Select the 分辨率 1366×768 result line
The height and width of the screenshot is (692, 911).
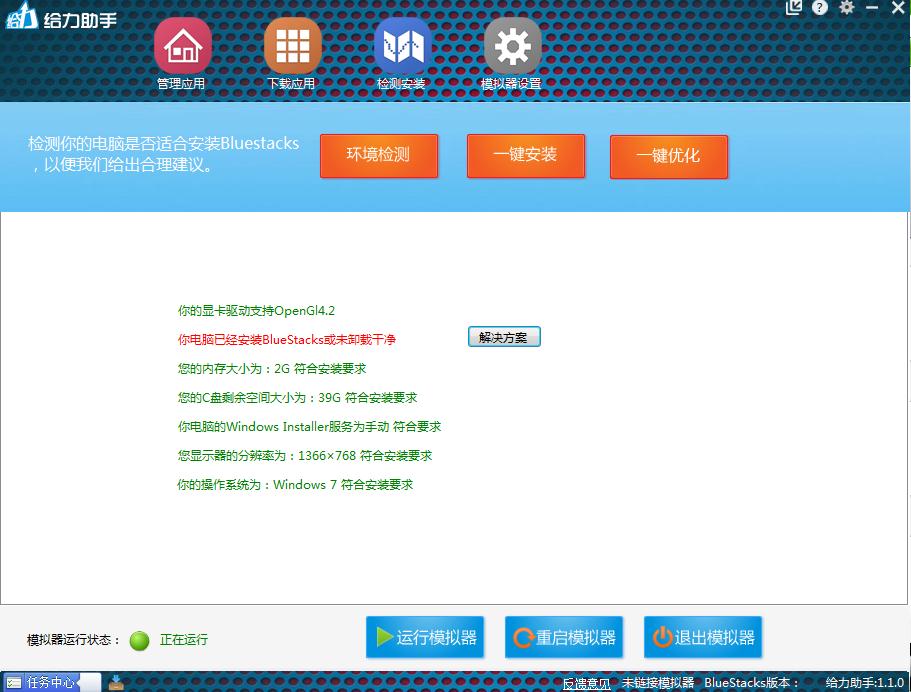tap(305, 456)
